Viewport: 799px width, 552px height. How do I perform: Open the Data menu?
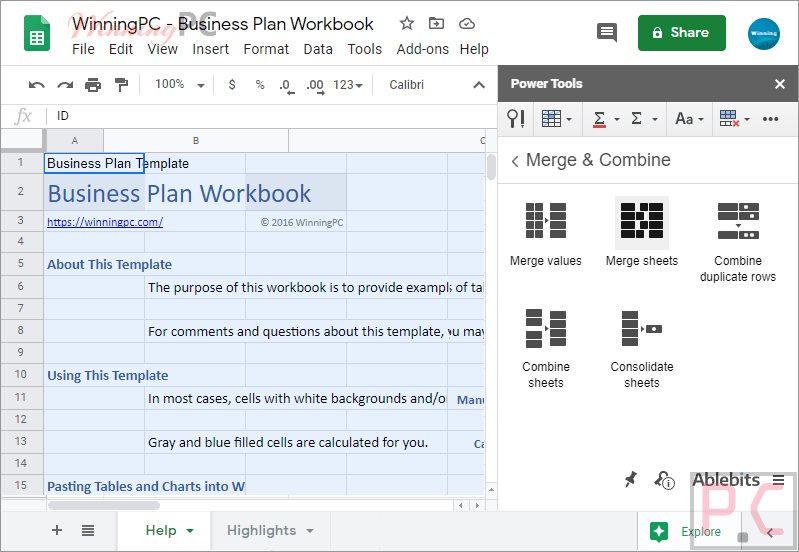[318, 49]
